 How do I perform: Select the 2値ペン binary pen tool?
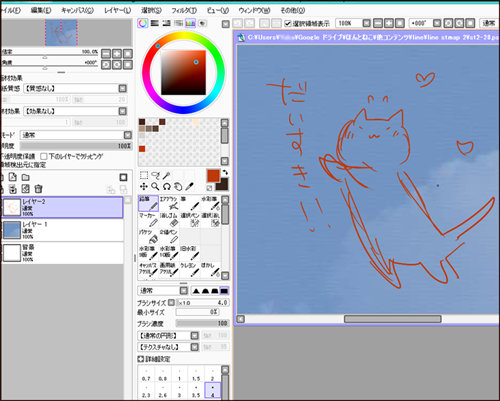point(169,236)
